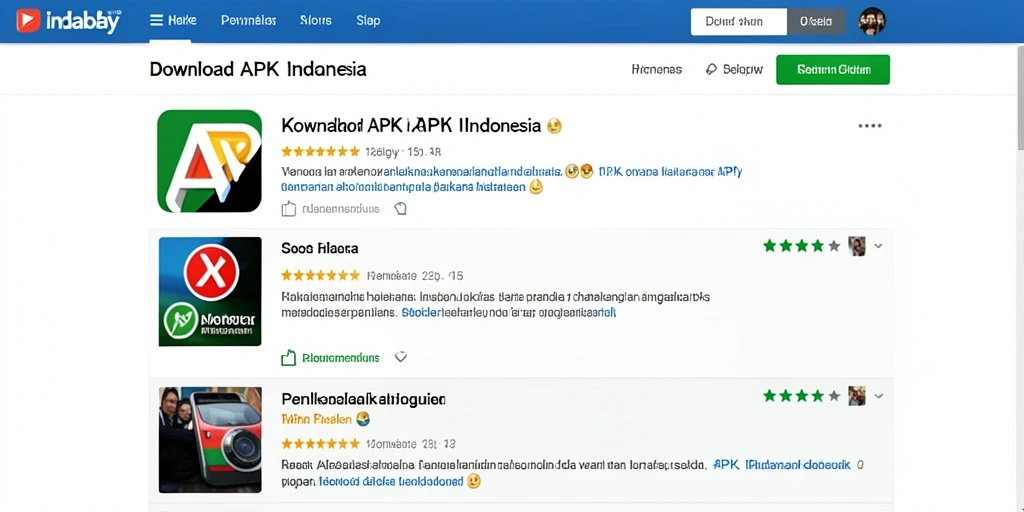Click reviewer avatar on the Penllkenalaafkaltloguien row
This screenshot has width=1024, height=512.
pos(857,396)
